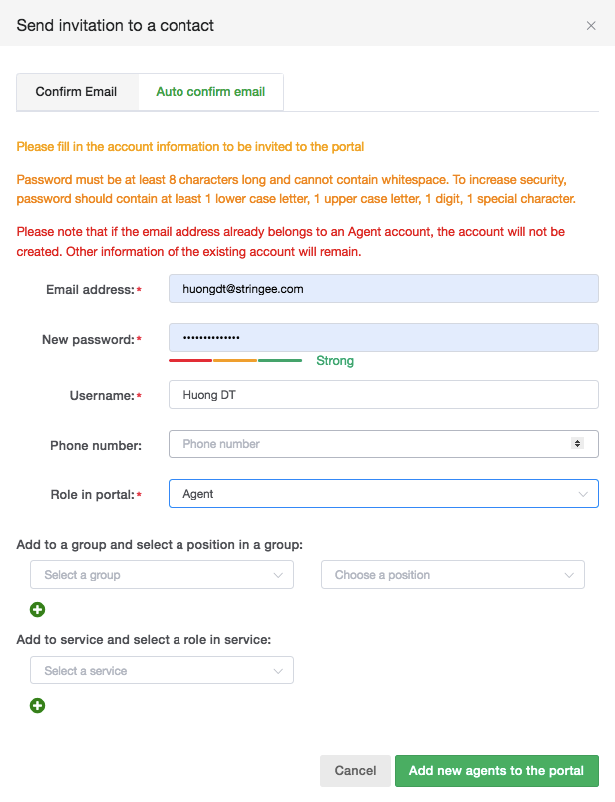
Task: Click the Phone number stepper arrows
Action: click(577, 443)
